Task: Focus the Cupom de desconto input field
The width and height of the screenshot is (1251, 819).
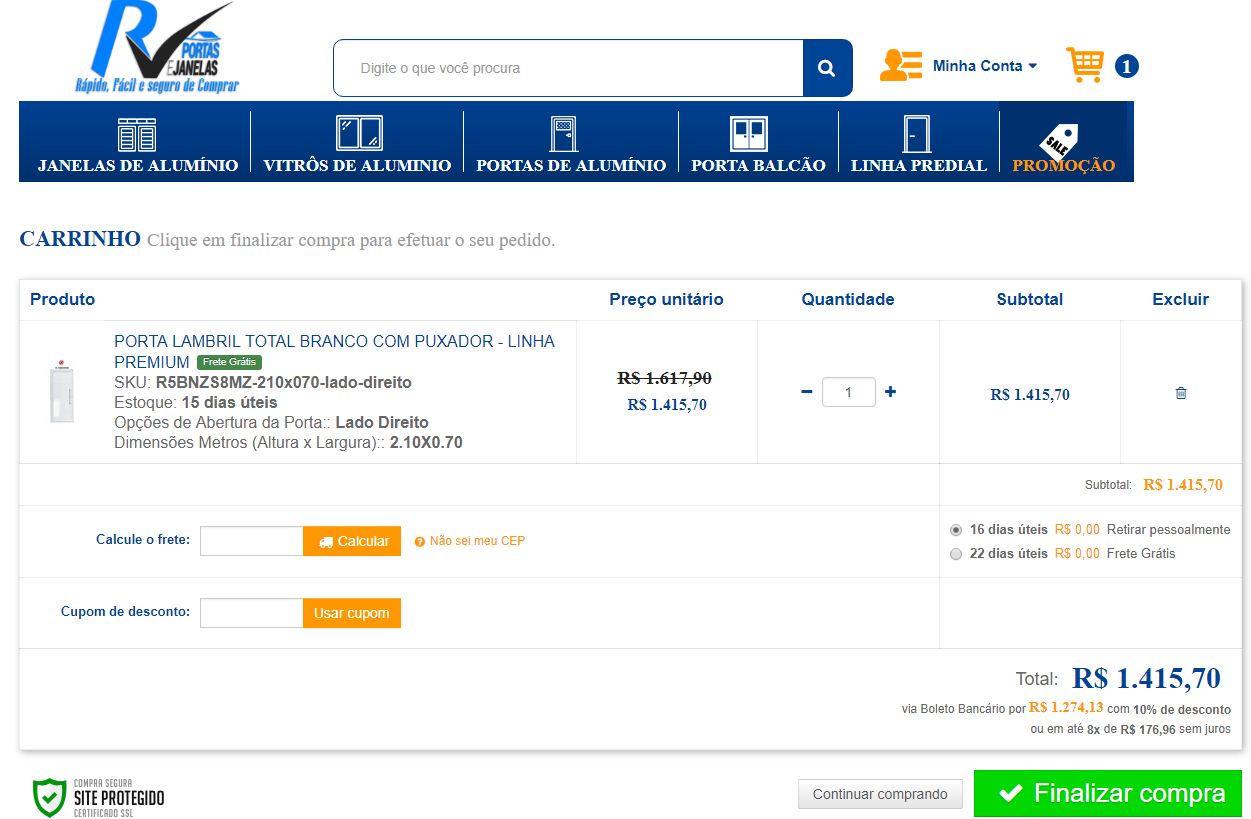Action: click(x=252, y=613)
